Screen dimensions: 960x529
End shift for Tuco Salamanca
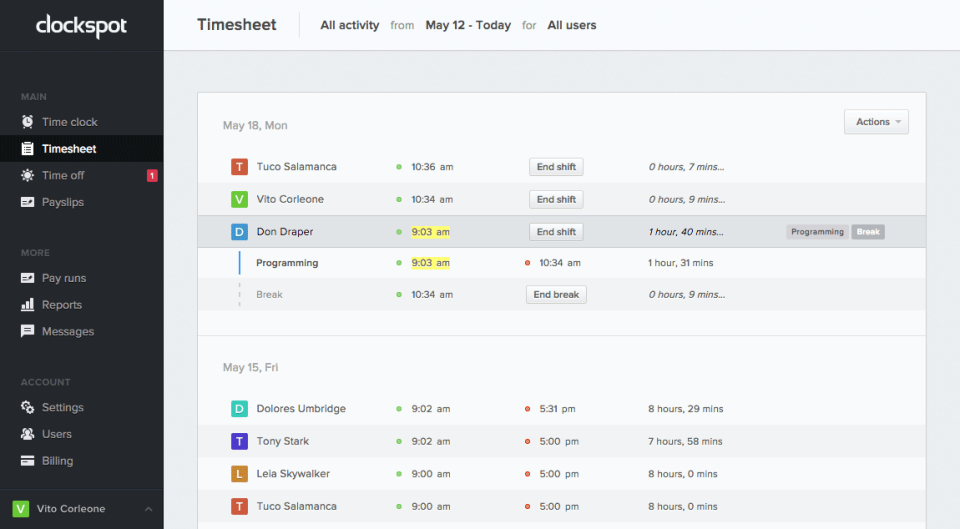[556, 167]
